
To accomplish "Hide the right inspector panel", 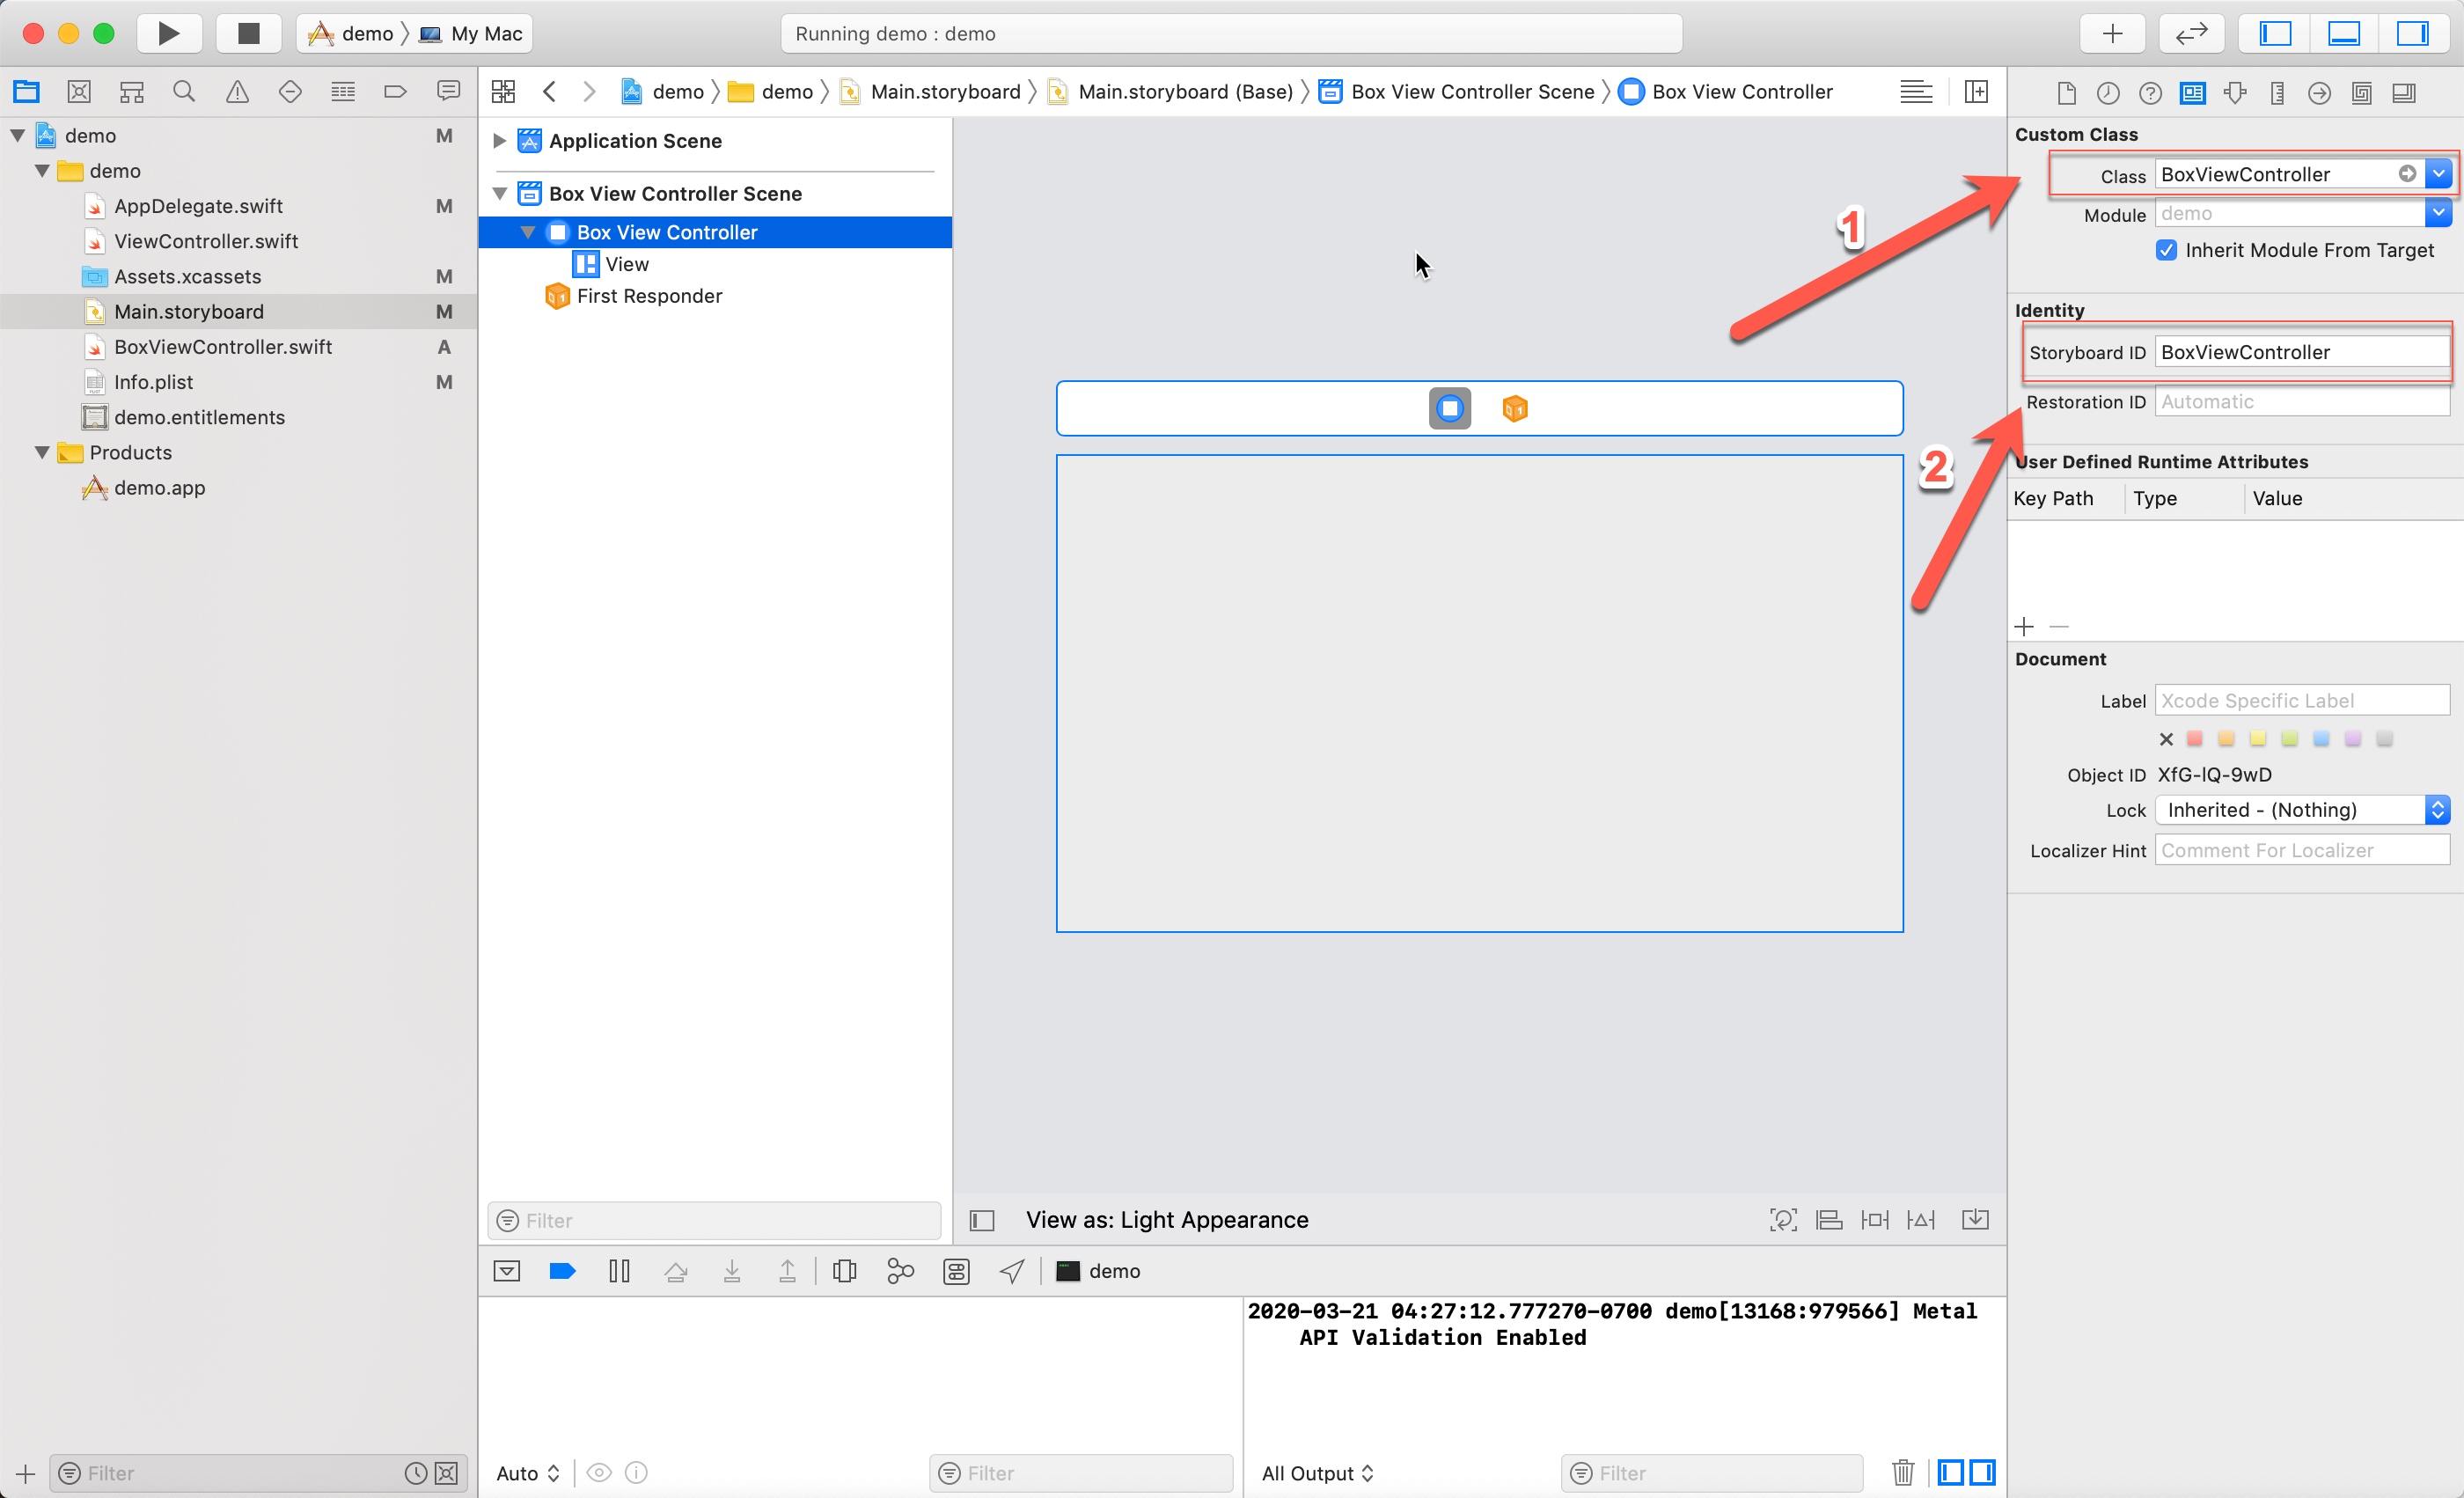I will coord(2412,33).
